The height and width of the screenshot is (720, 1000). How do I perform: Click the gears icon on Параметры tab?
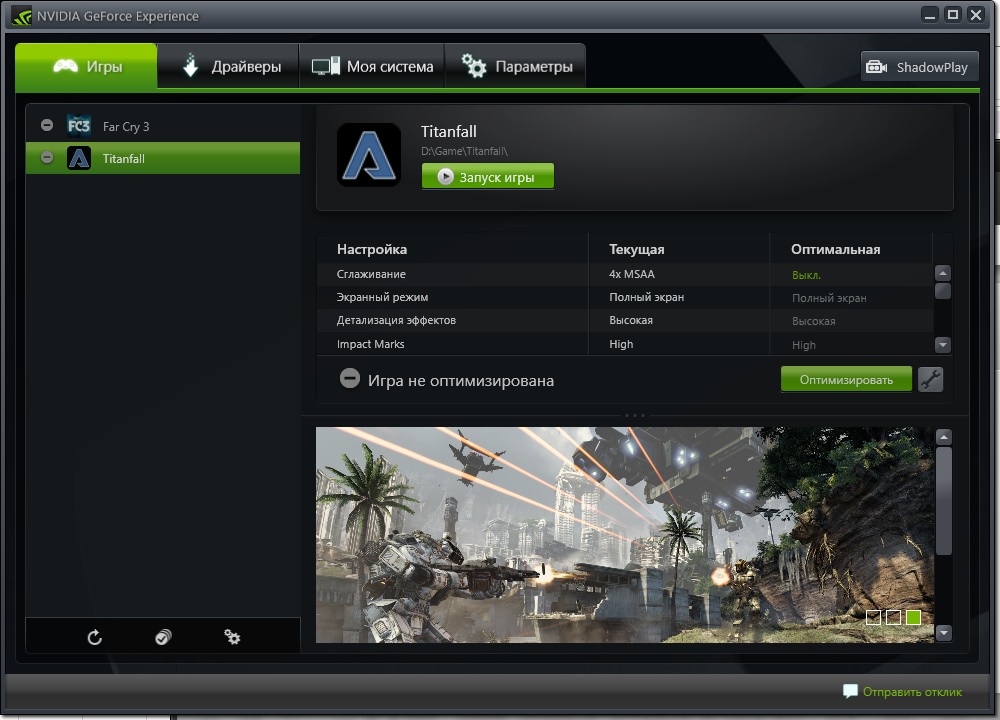(x=474, y=66)
